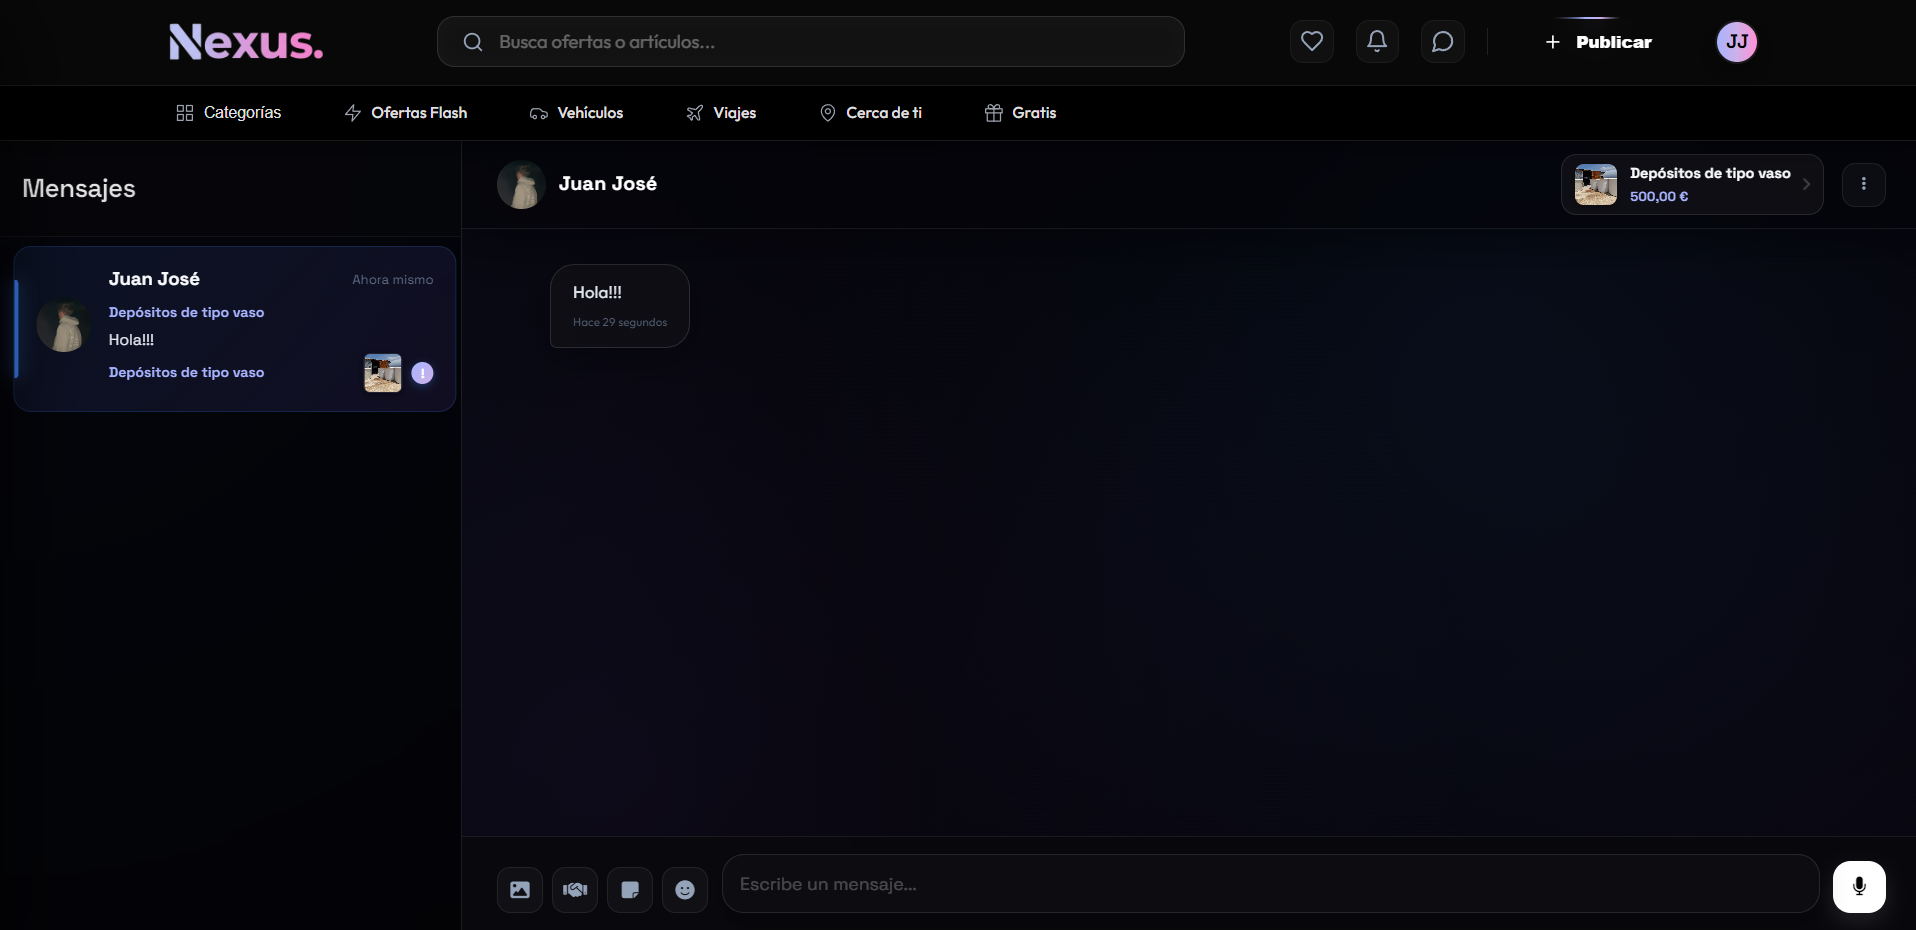This screenshot has height=930, width=1916.
Task: Click the "Ahora mismo" timestamp
Action: tap(393, 280)
